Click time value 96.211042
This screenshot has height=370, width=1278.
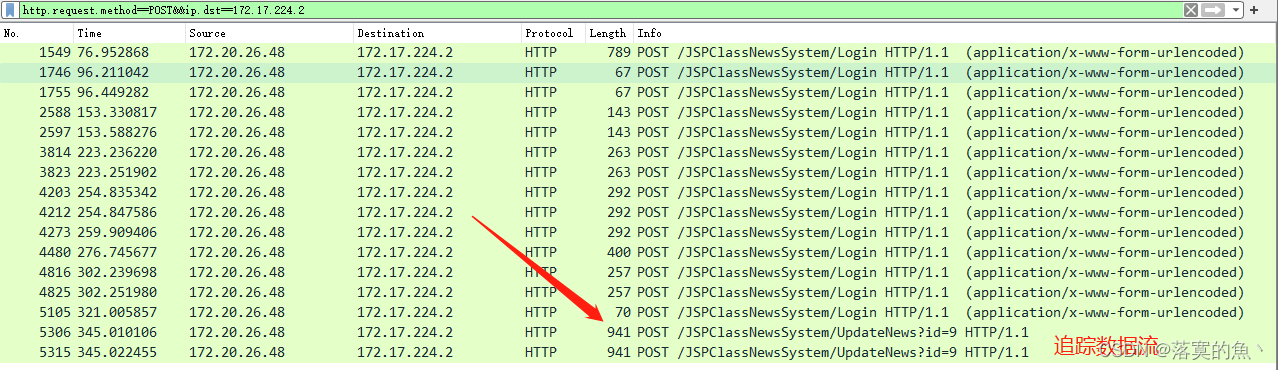pos(113,72)
